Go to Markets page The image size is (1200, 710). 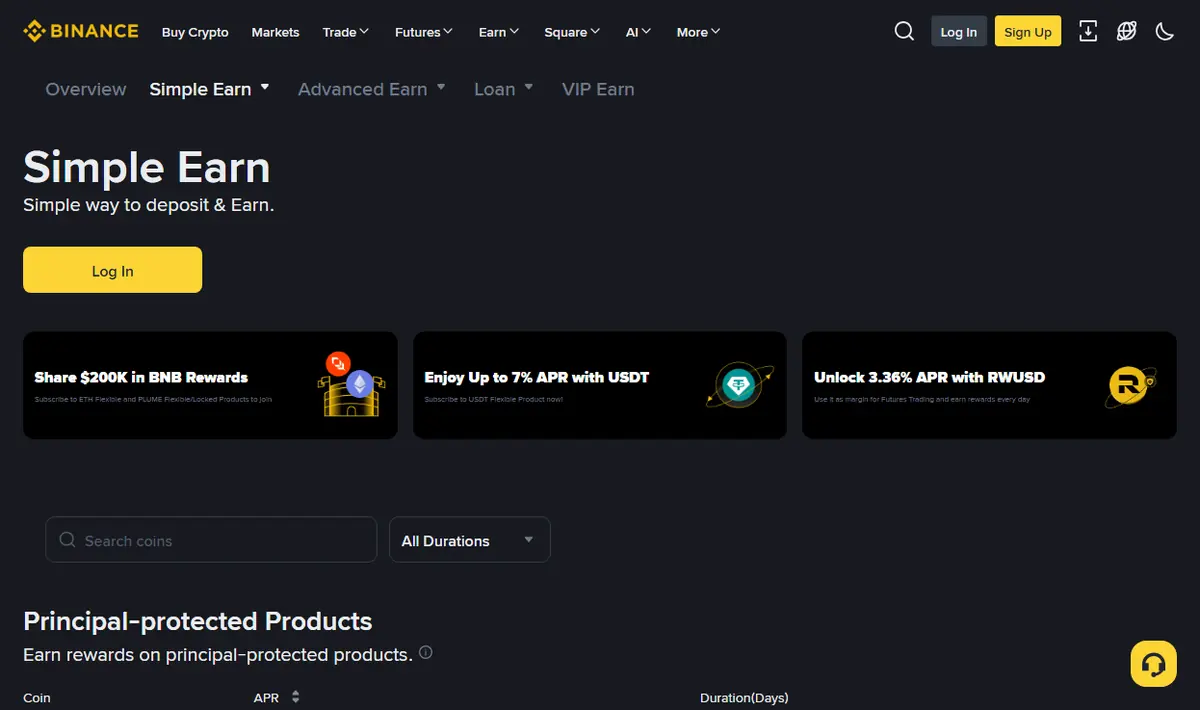(275, 32)
